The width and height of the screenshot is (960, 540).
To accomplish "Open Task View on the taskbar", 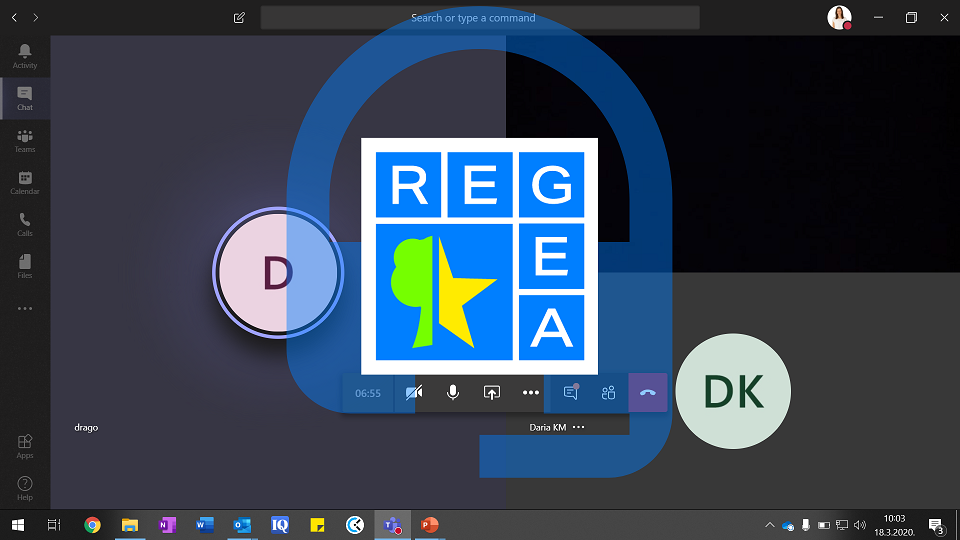I will [54, 525].
